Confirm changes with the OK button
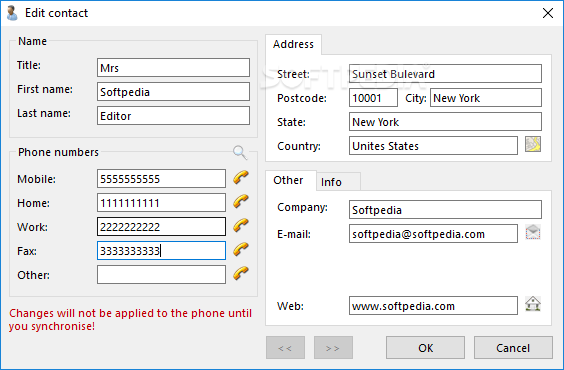This screenshot has height=370, width=564. 426,348
